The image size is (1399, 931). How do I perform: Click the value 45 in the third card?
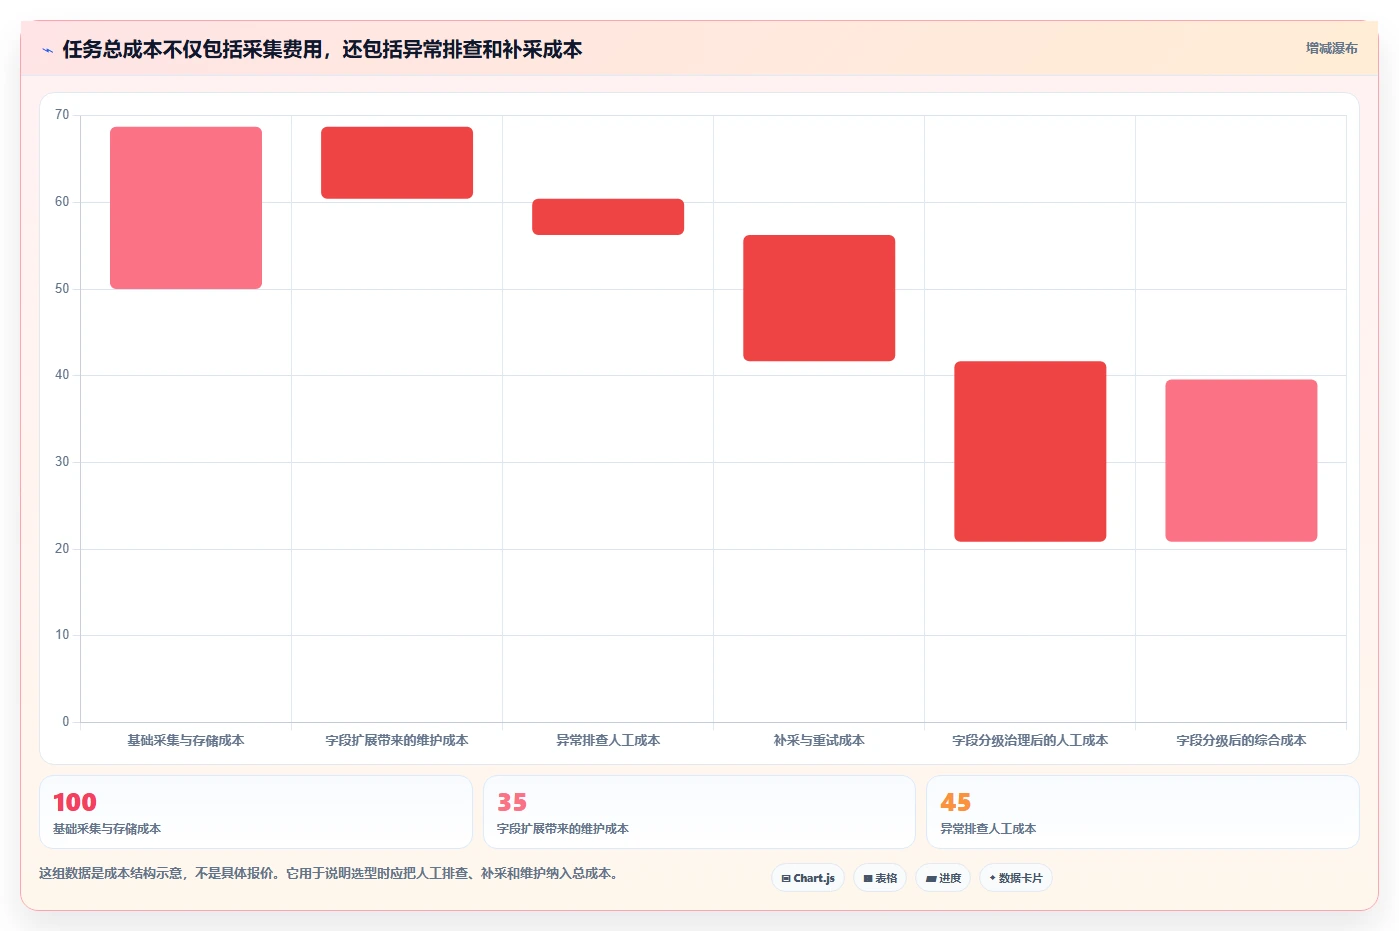tap(955, 803)
